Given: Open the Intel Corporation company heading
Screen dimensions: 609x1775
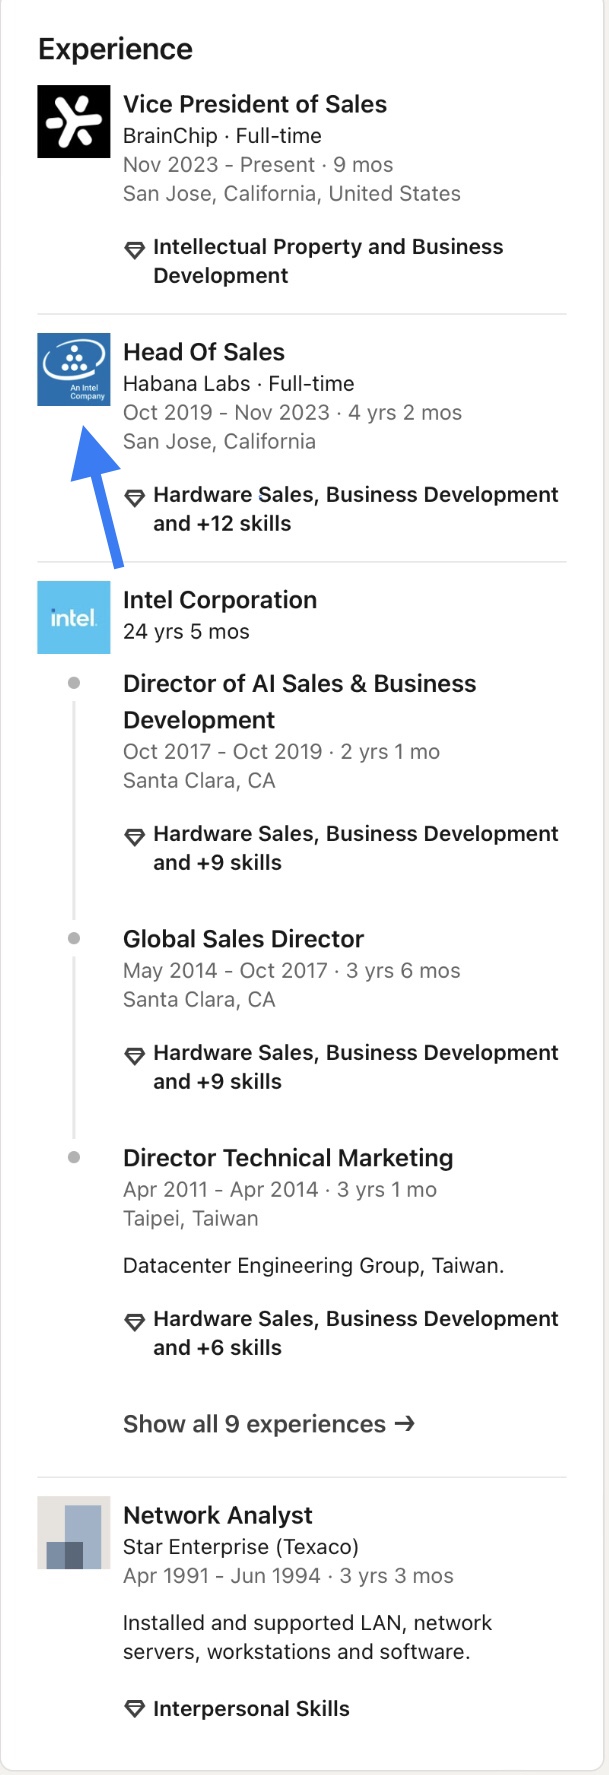Looking at the screenshot, I should (220, 600).
